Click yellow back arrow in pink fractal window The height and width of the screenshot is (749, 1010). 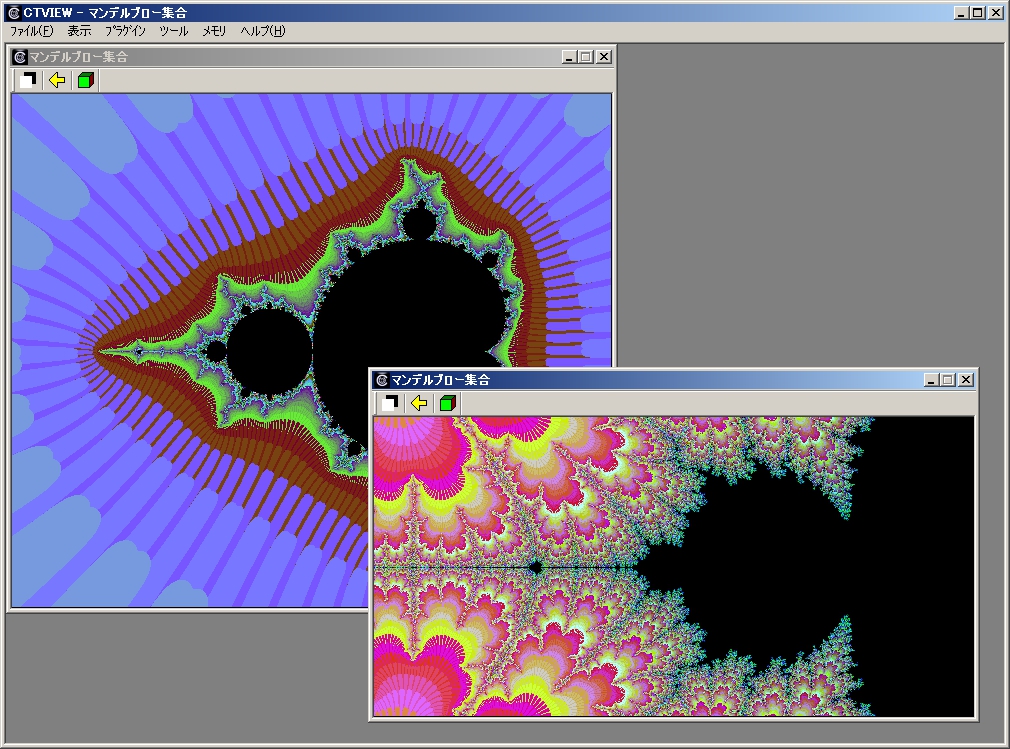point(419,402)
